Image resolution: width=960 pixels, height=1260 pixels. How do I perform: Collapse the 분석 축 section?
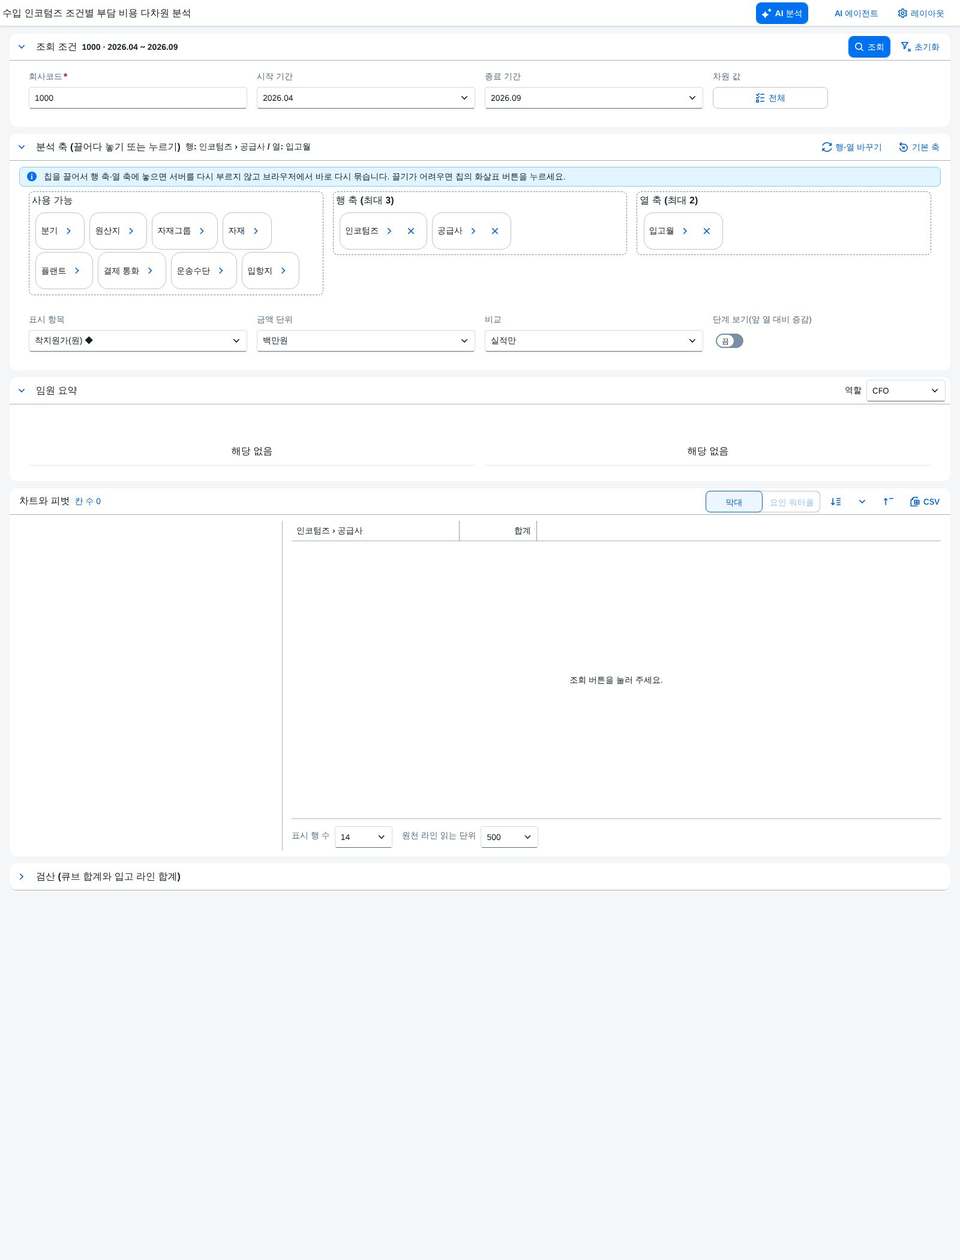pos(22,147)
